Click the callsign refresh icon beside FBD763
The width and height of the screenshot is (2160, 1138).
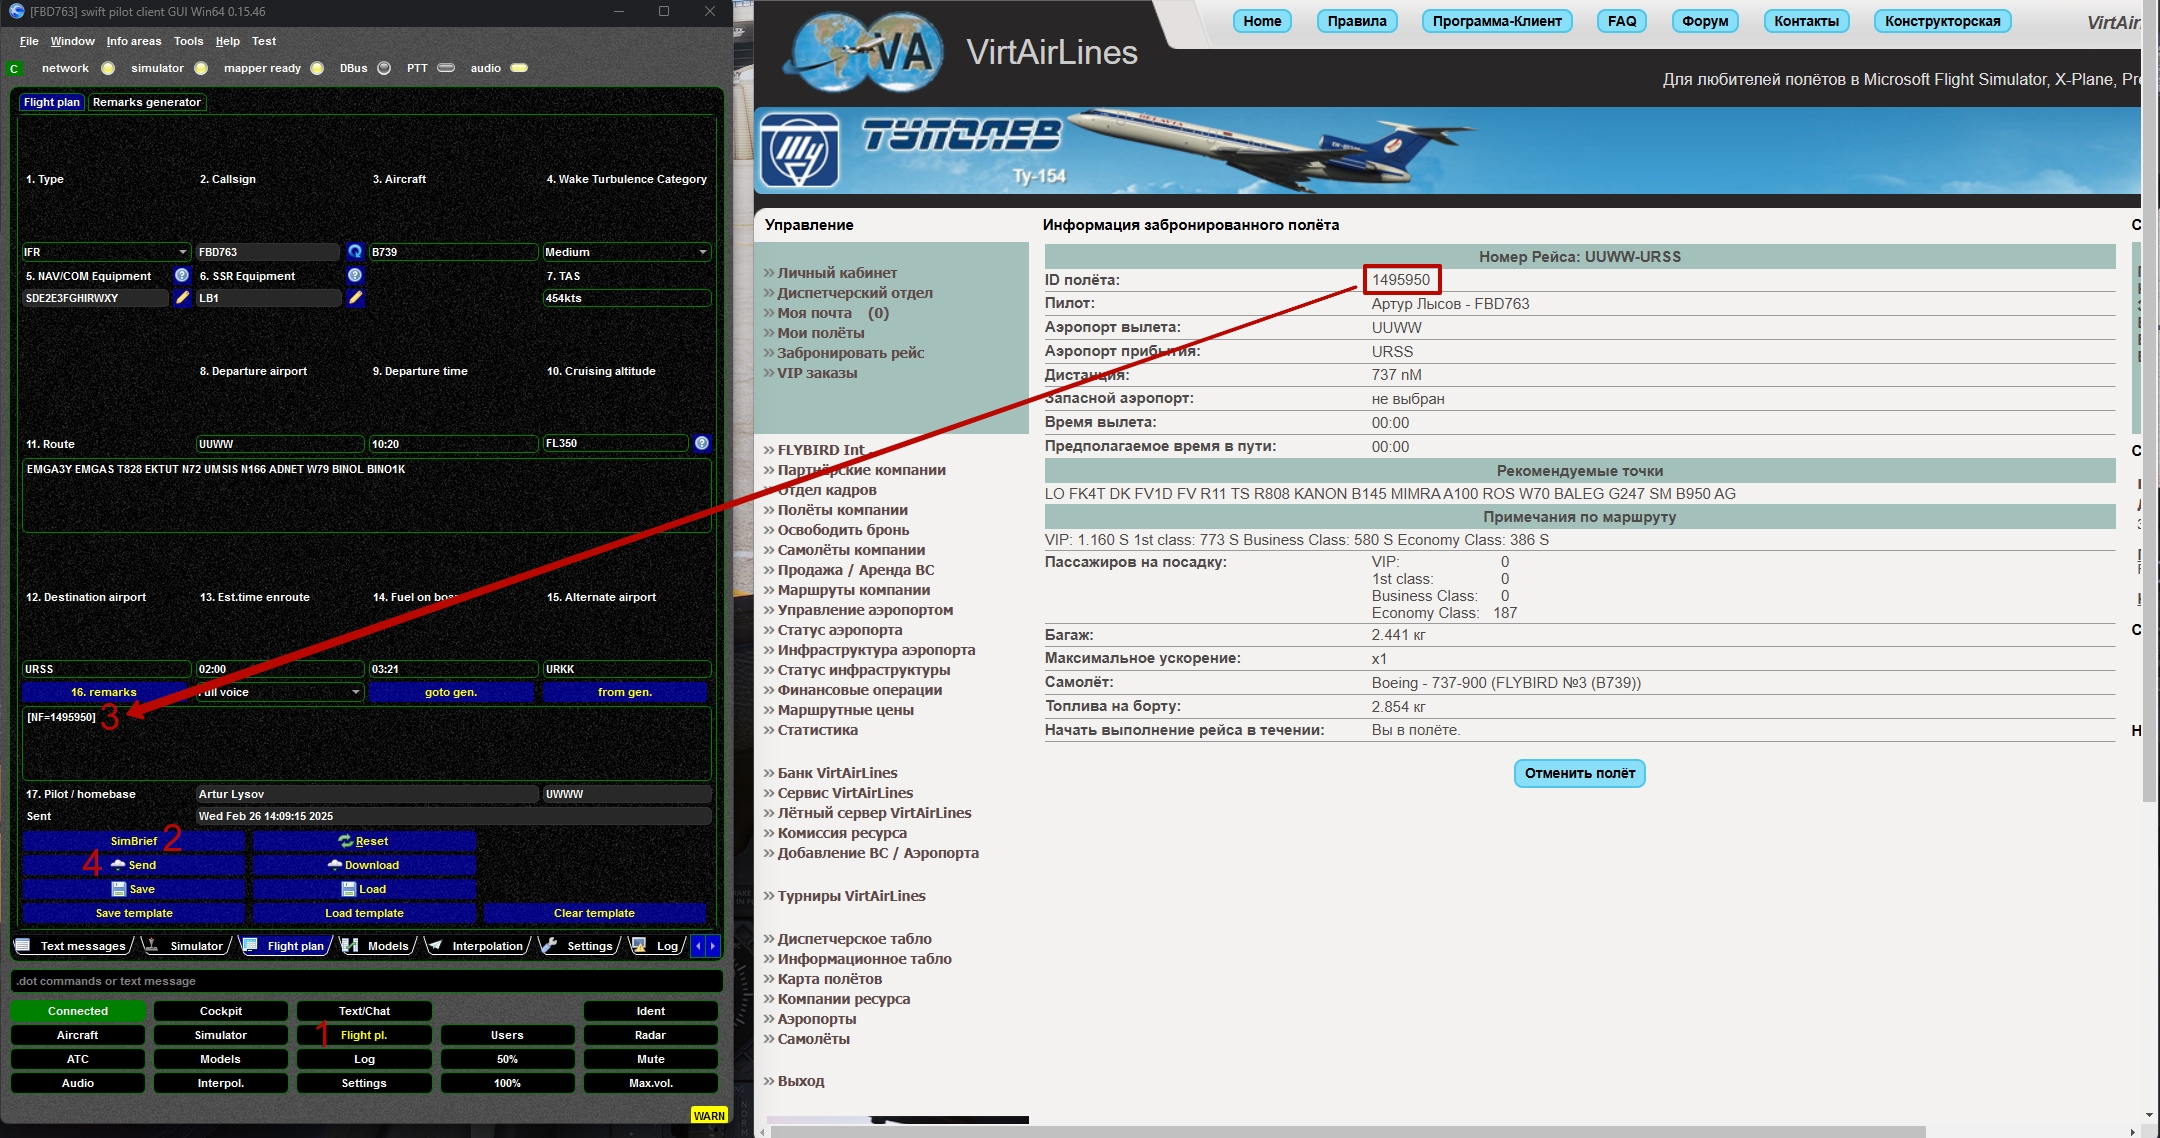coord(355,252)
